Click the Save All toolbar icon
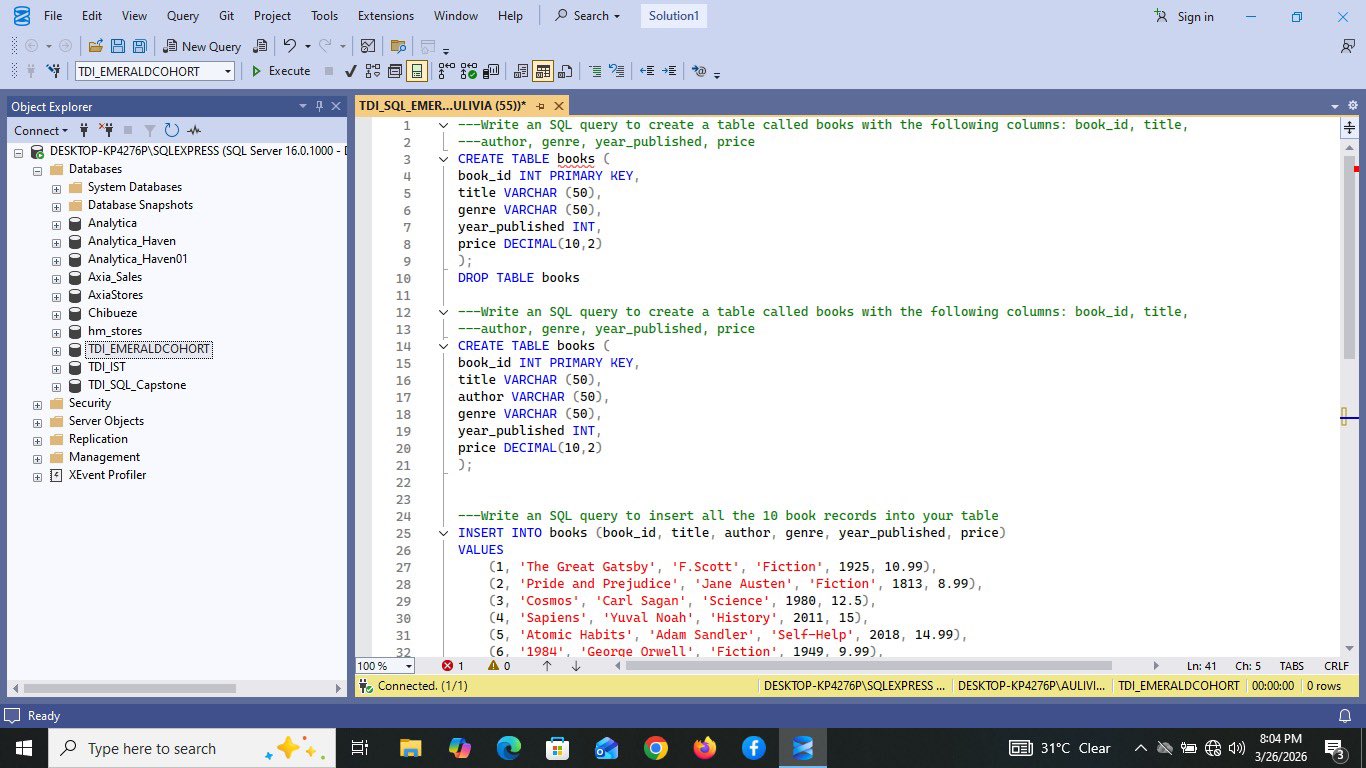The width and height of the screenshot is (1366, 768). (x=139, y=46)
